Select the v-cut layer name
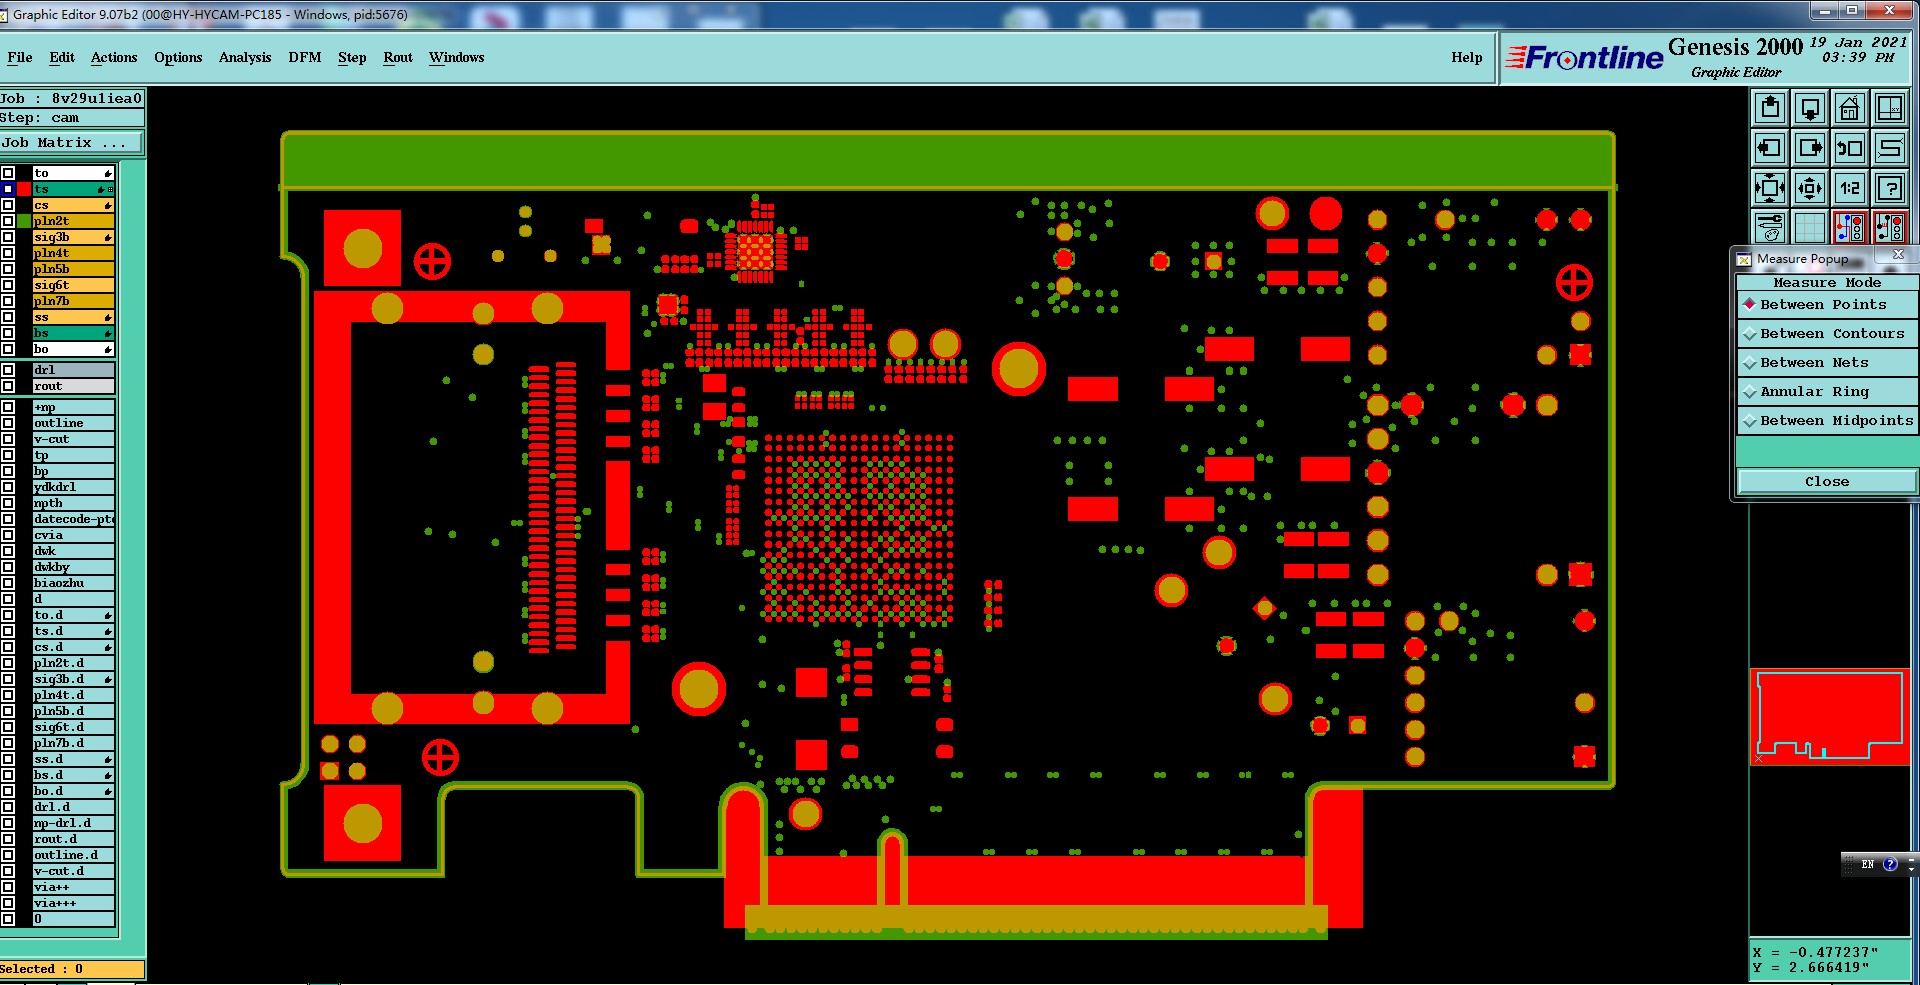Image resolution: width=1920 pixels, height=985 pixels. click(73, 439)
